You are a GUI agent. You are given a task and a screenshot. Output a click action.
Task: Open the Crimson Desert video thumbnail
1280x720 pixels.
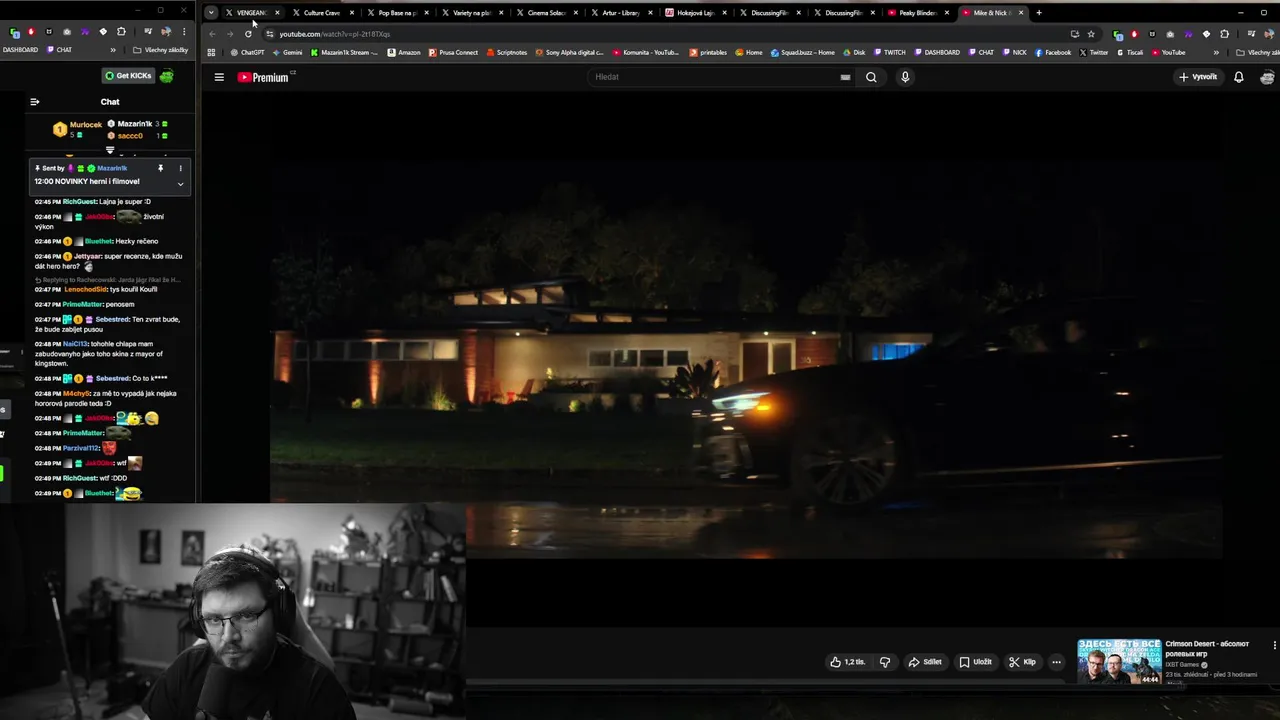1119,661
